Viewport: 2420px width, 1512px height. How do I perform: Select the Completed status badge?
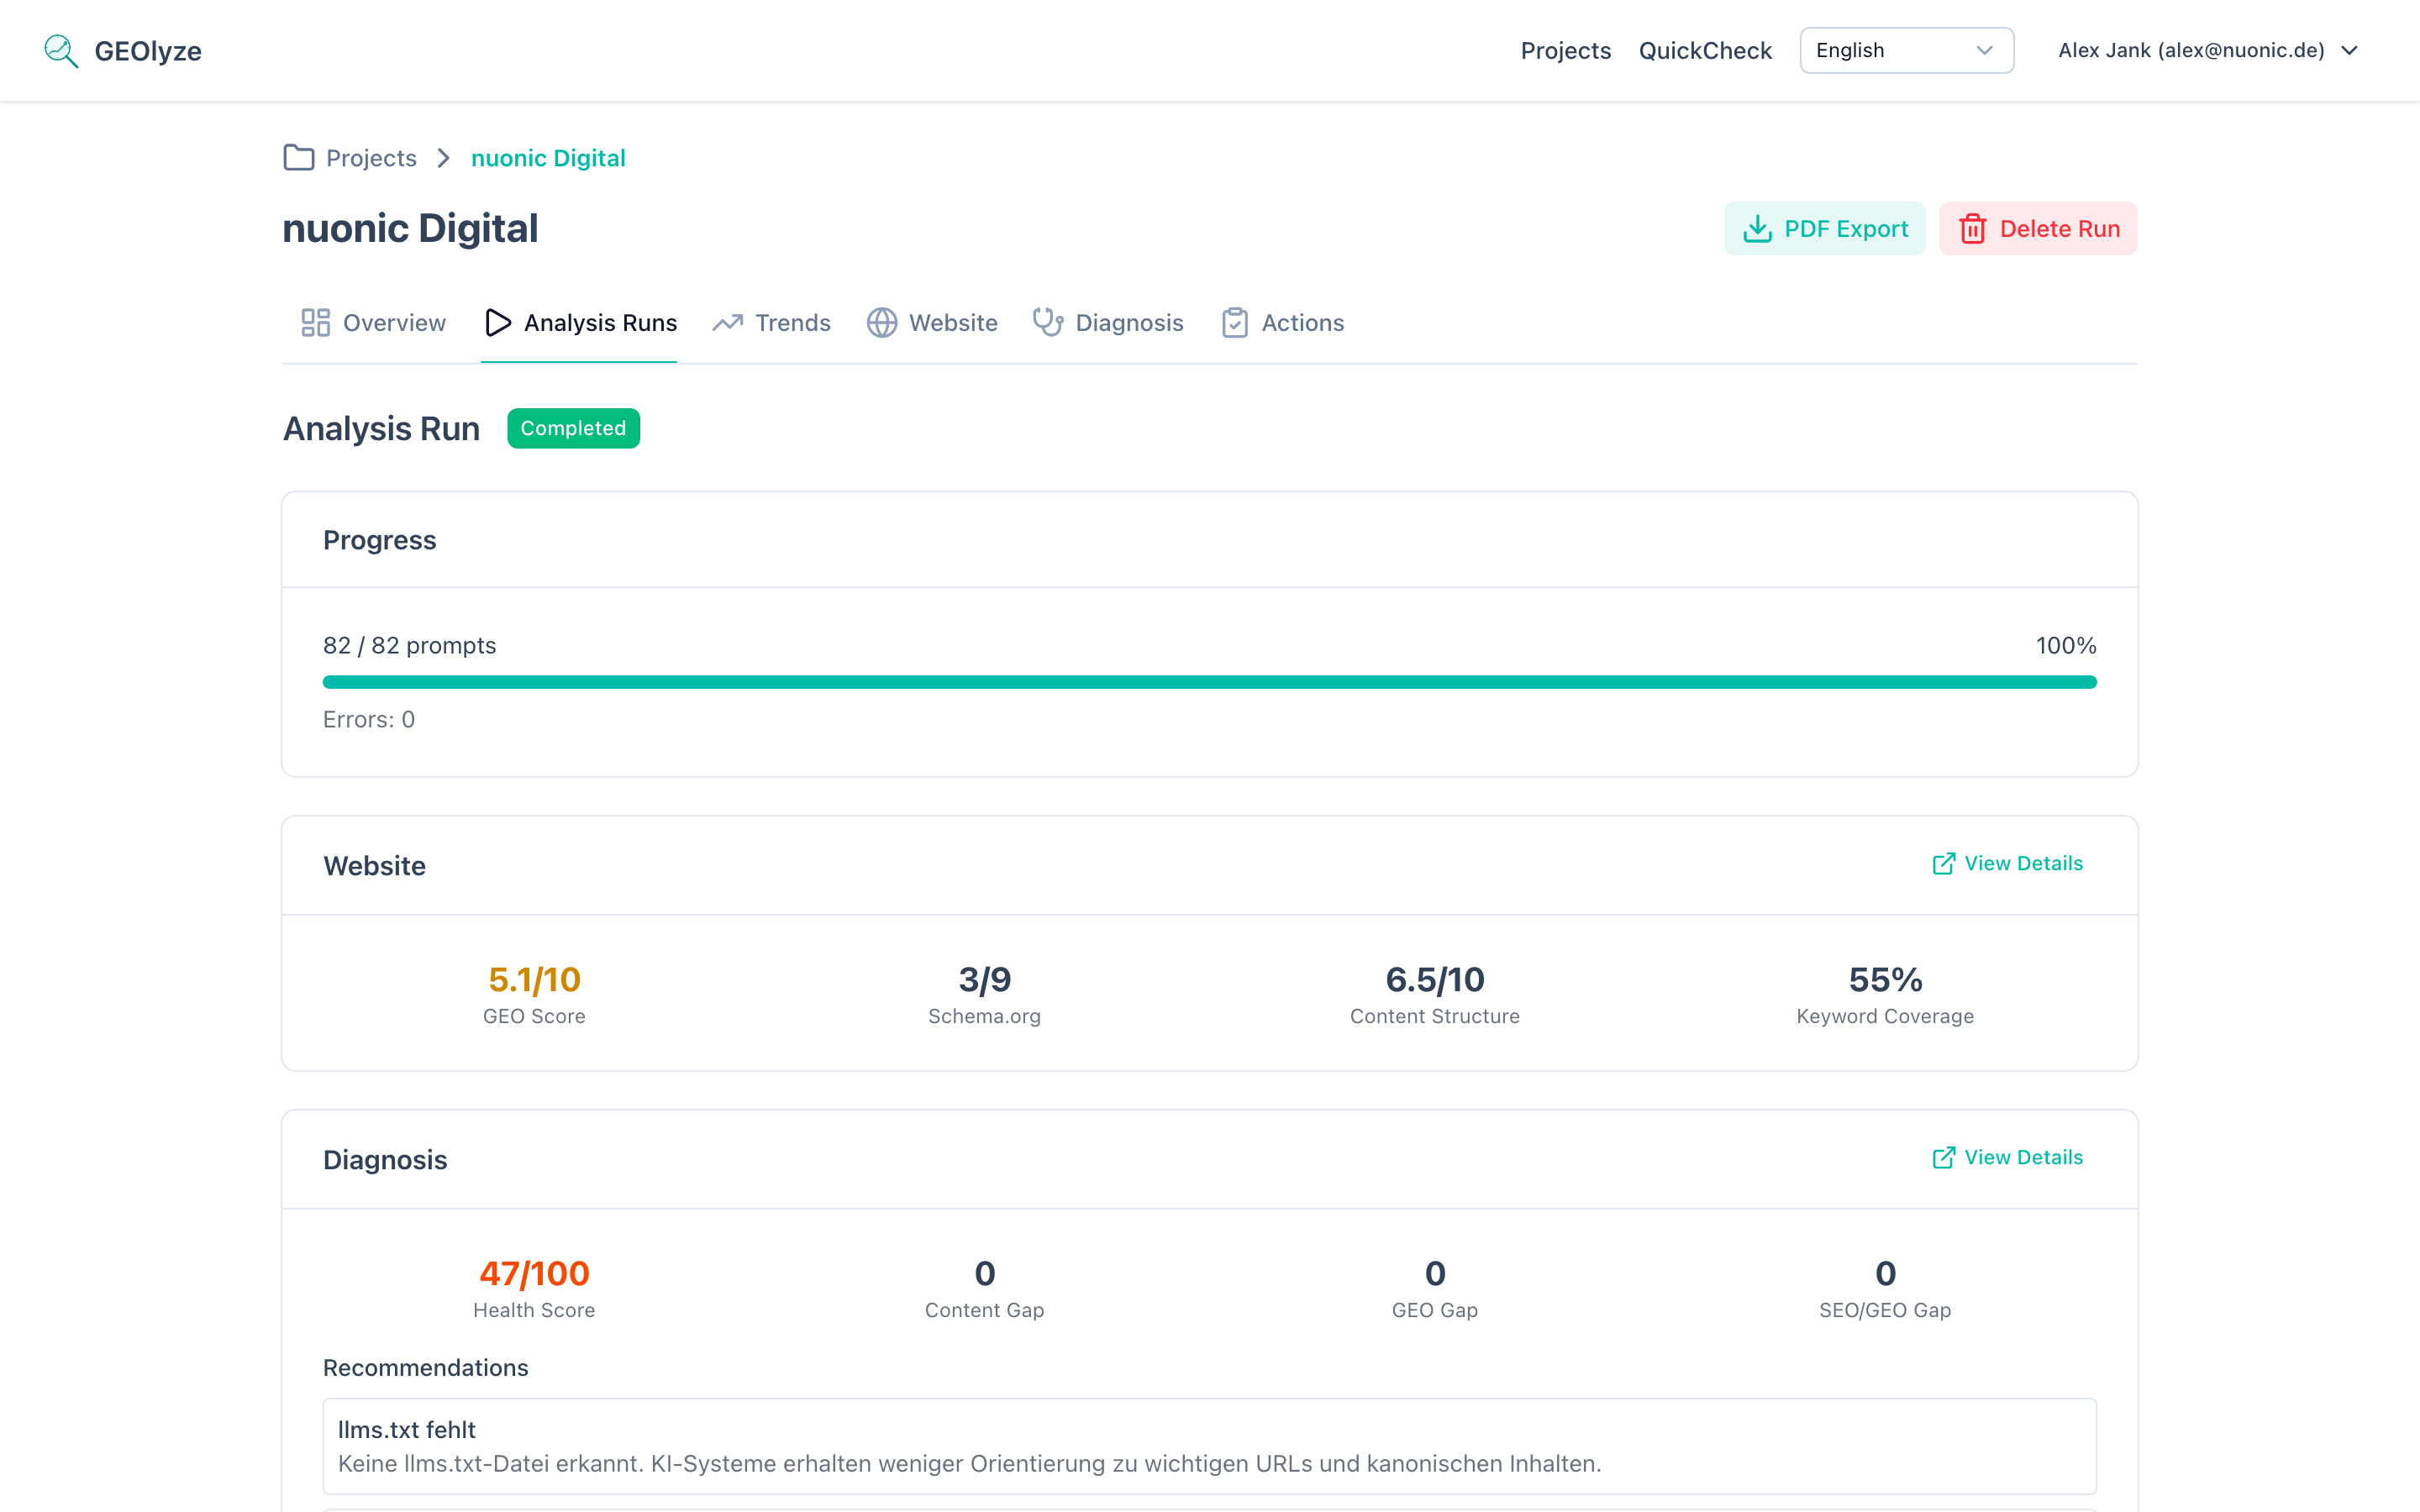(x=573, y=428)
